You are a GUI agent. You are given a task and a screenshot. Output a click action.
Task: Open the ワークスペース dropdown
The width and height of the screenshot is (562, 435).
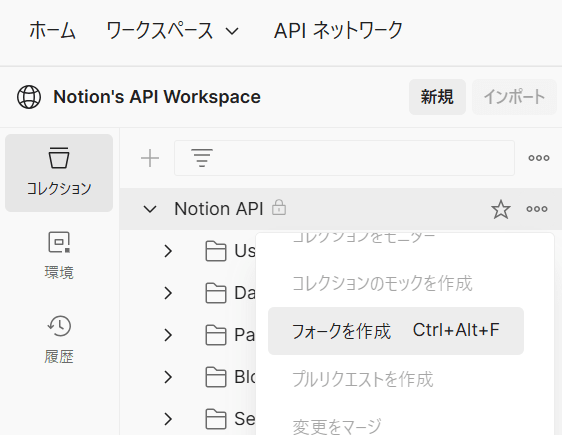172,30
